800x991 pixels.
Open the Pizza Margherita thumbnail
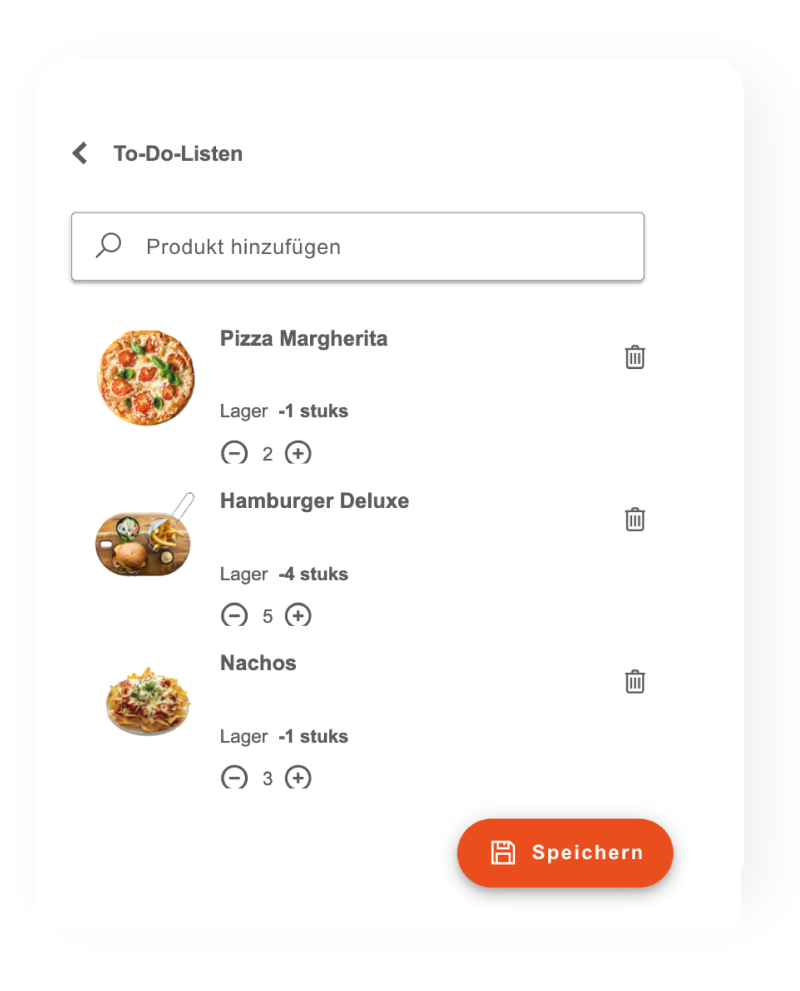146,378
